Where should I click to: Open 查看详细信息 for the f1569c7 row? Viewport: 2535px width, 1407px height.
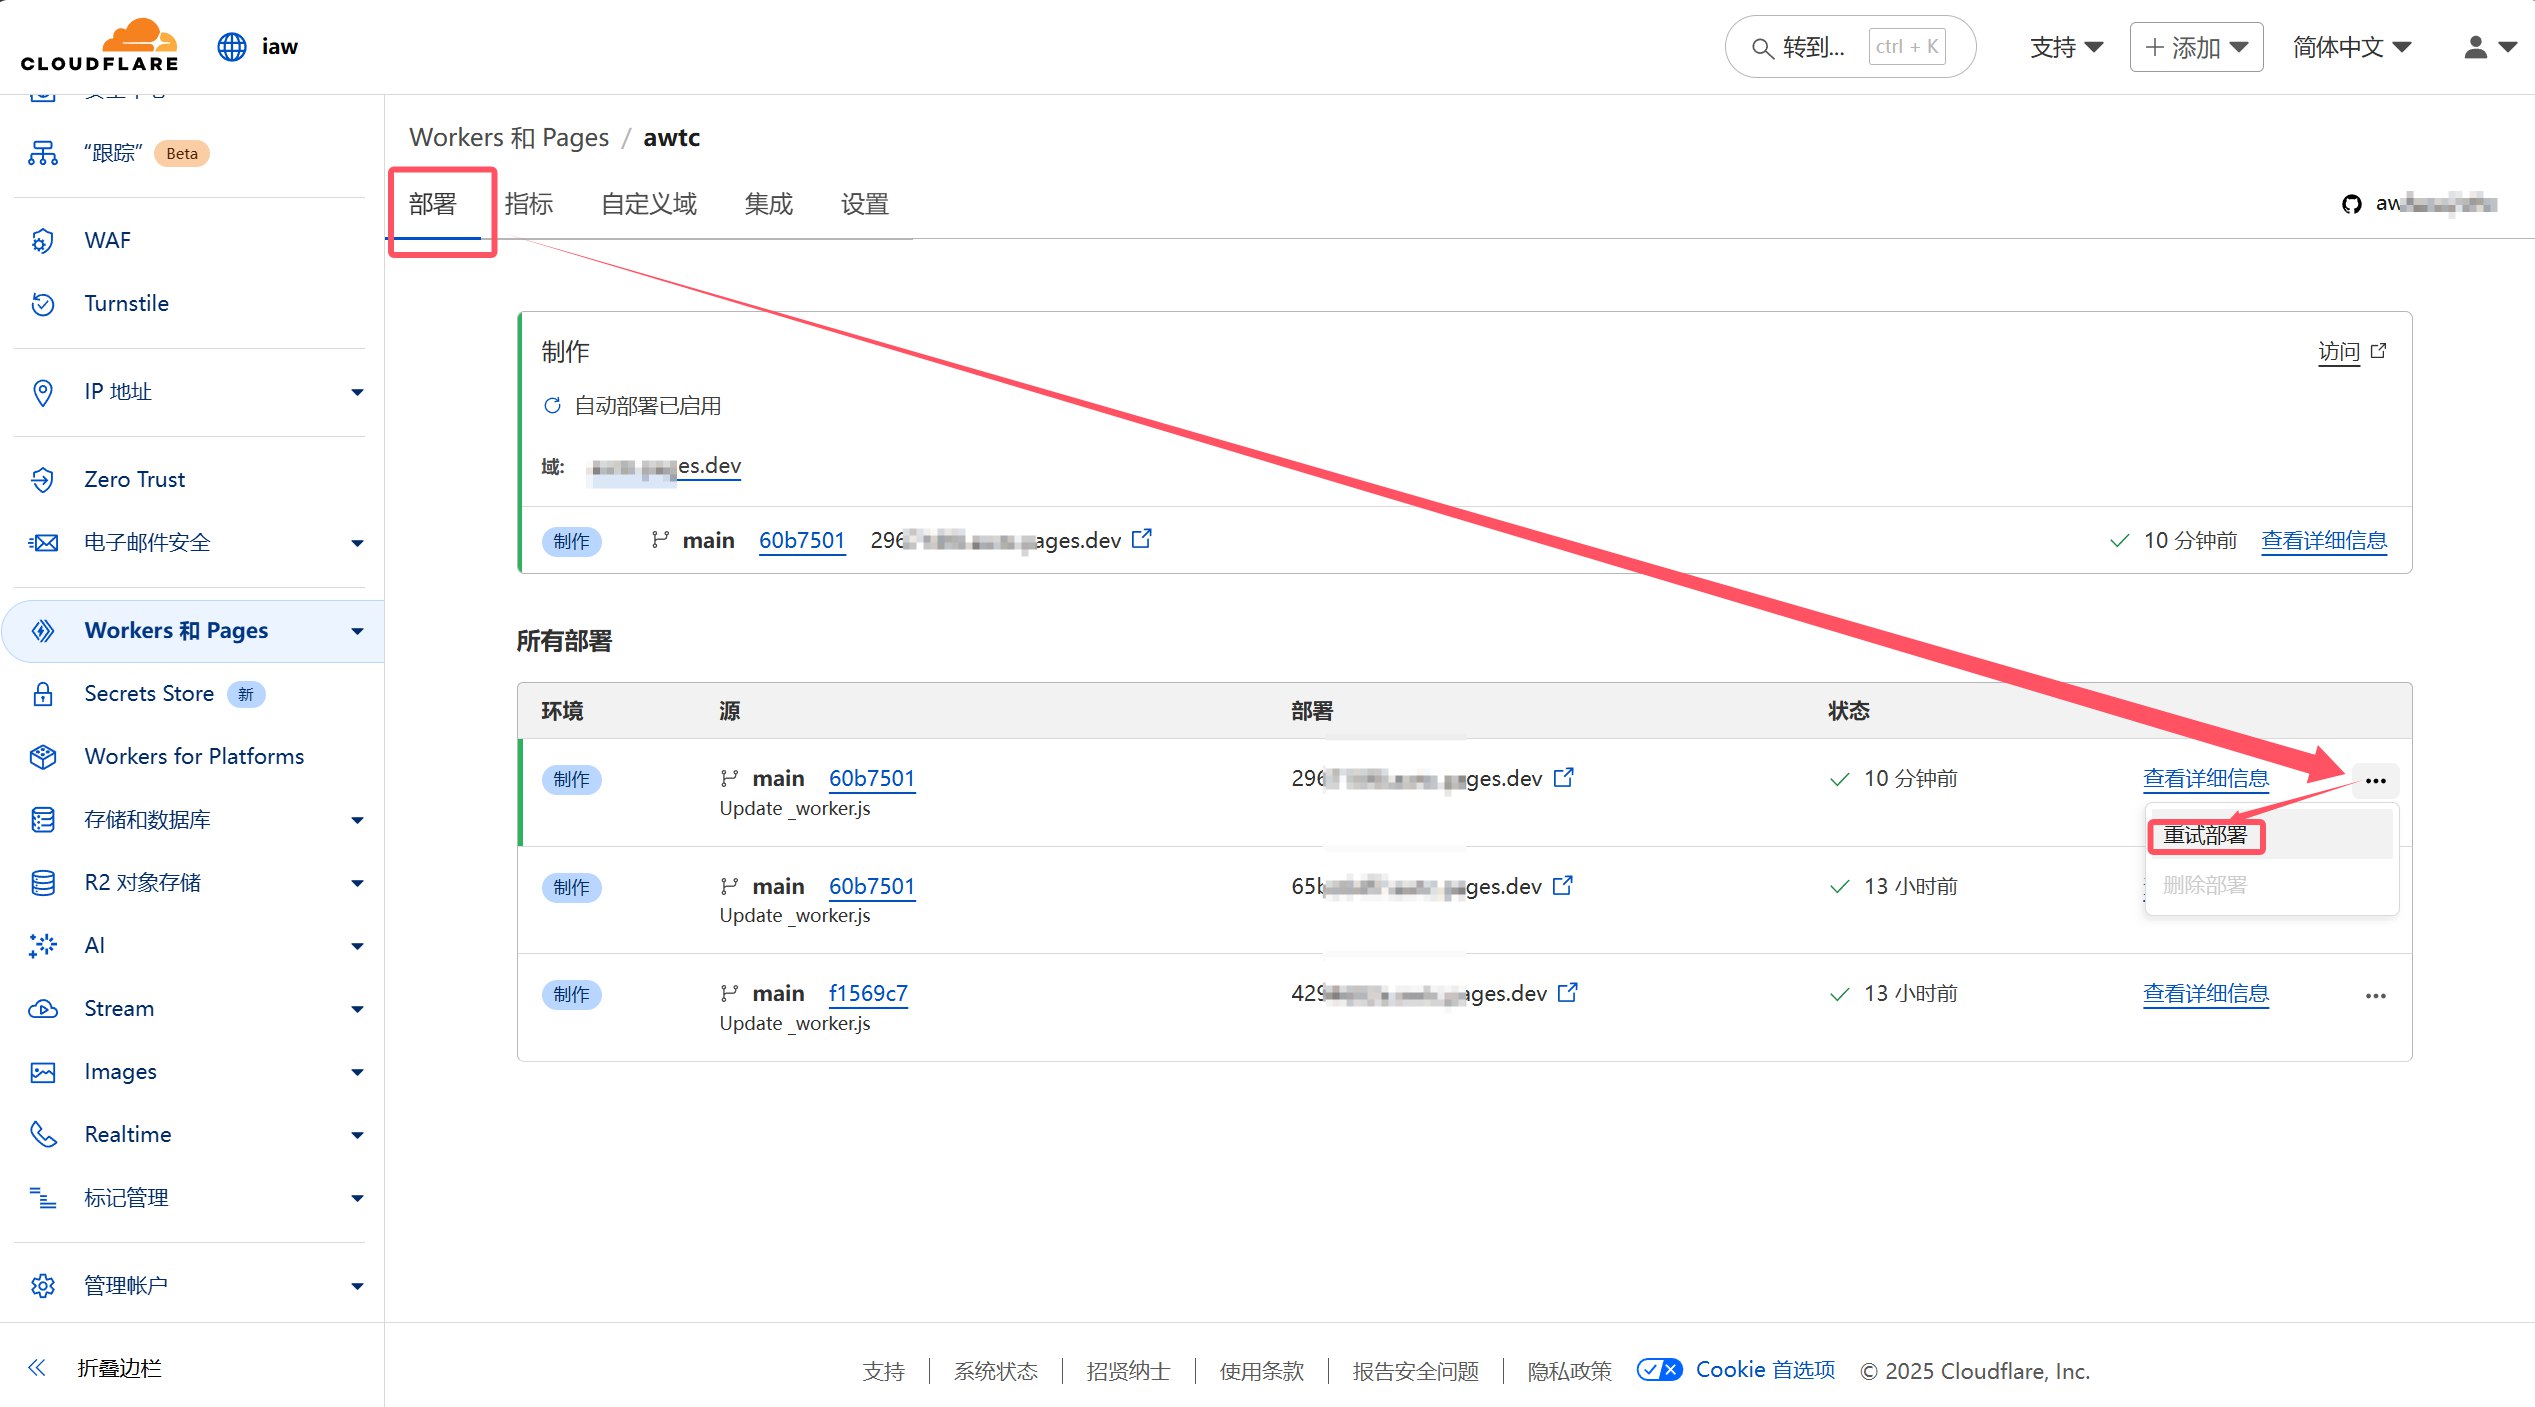coord(2206,994)
